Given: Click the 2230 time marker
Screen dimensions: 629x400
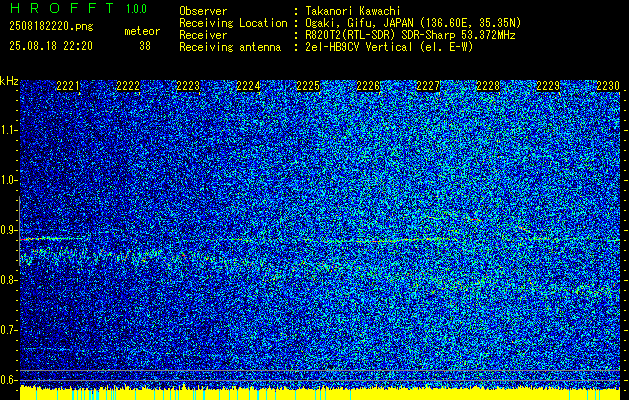Looking at the screenshot, I should (608, 86).
